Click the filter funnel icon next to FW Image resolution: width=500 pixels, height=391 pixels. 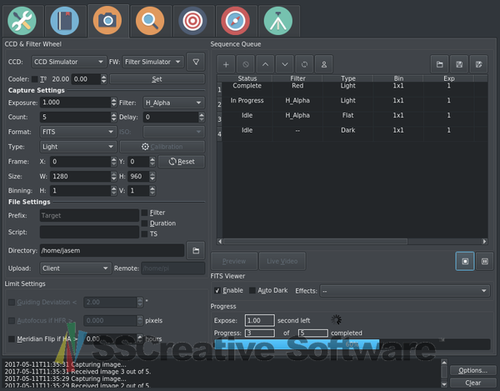pyautogui.click(x=196, y=62)
